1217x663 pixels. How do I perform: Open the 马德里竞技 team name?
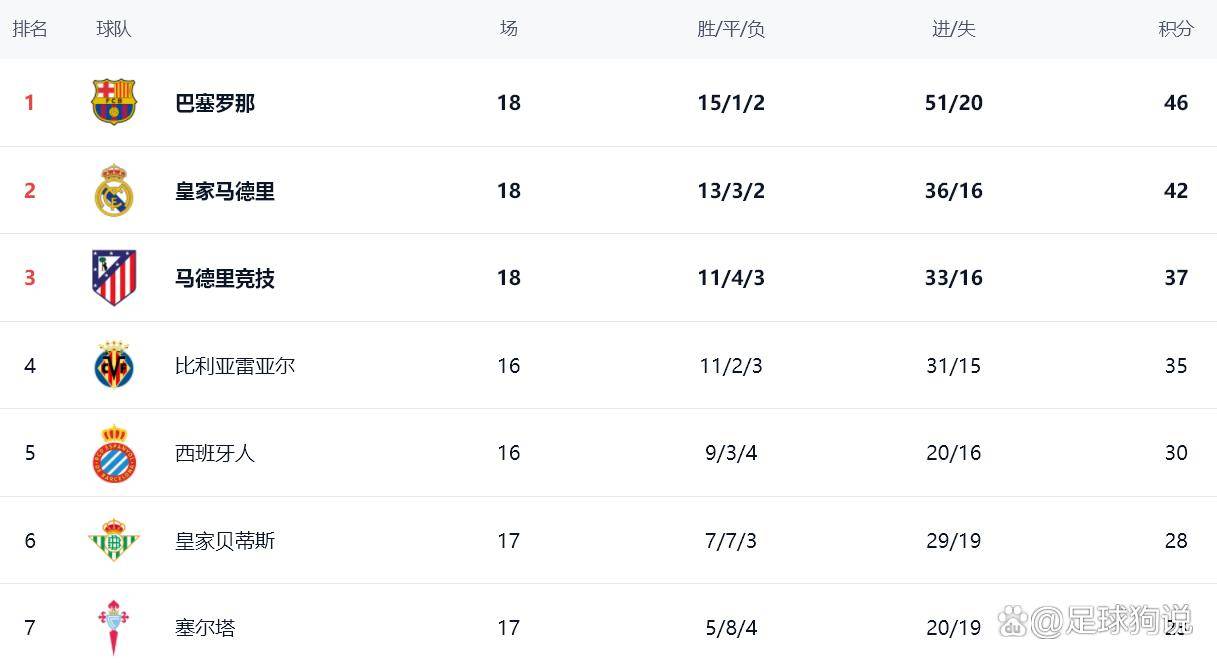[225, 278]
